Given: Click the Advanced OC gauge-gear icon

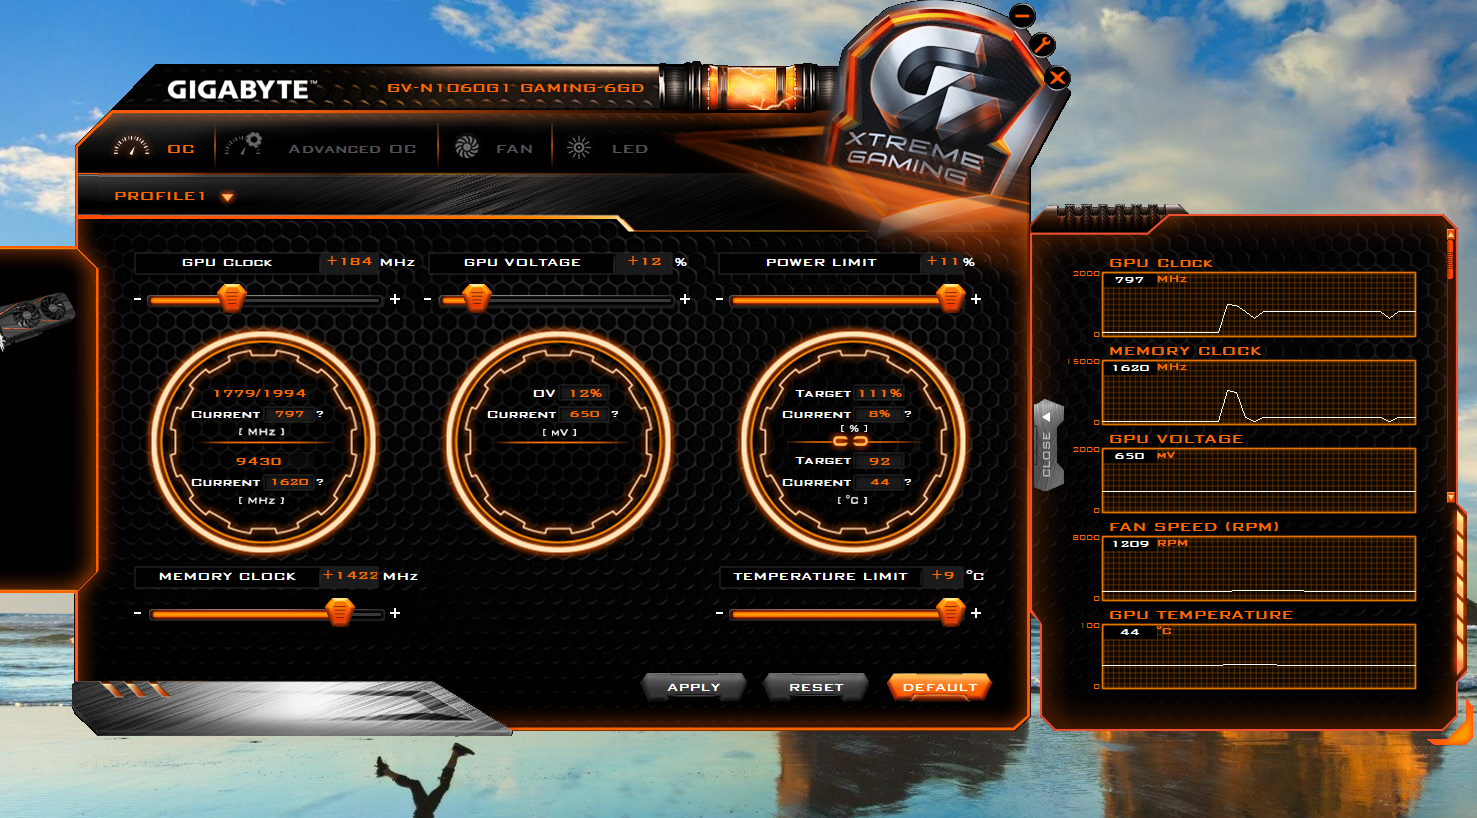Looking at the screenshot, I should point(243,146).
